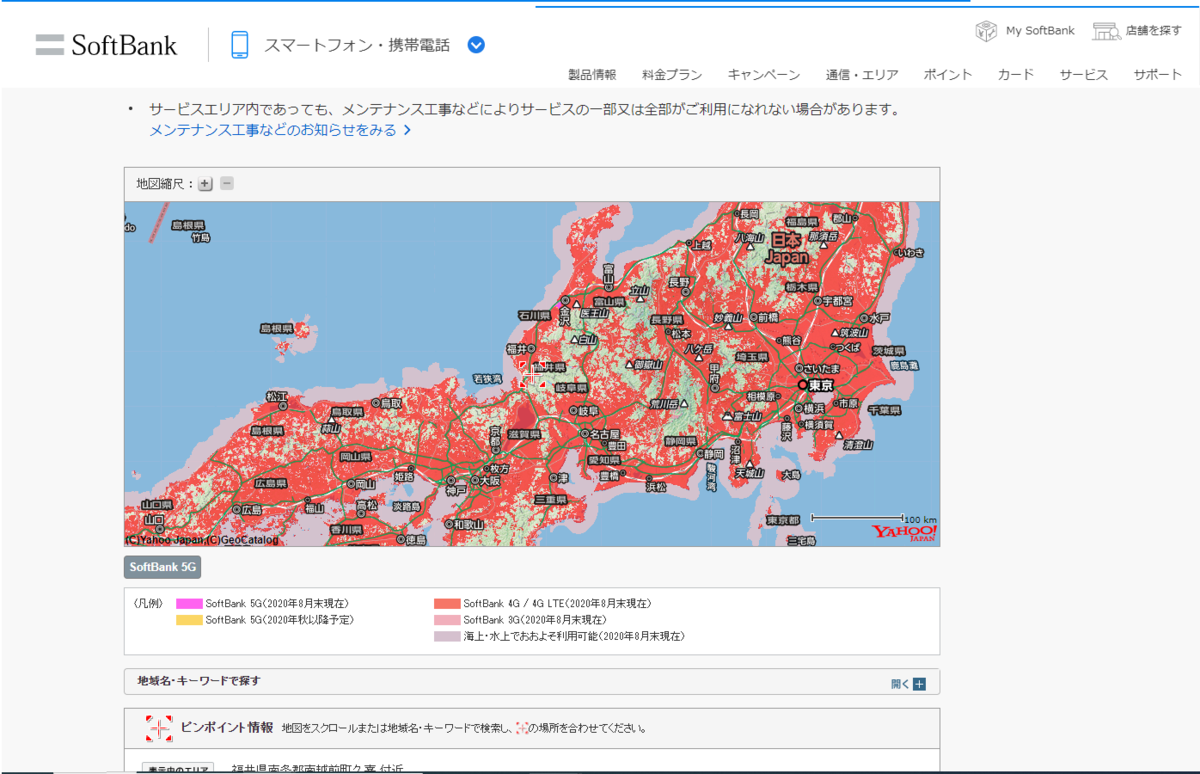Open the 通信・エリア menu
The image size is (1200, 774).
click(862, 75)
